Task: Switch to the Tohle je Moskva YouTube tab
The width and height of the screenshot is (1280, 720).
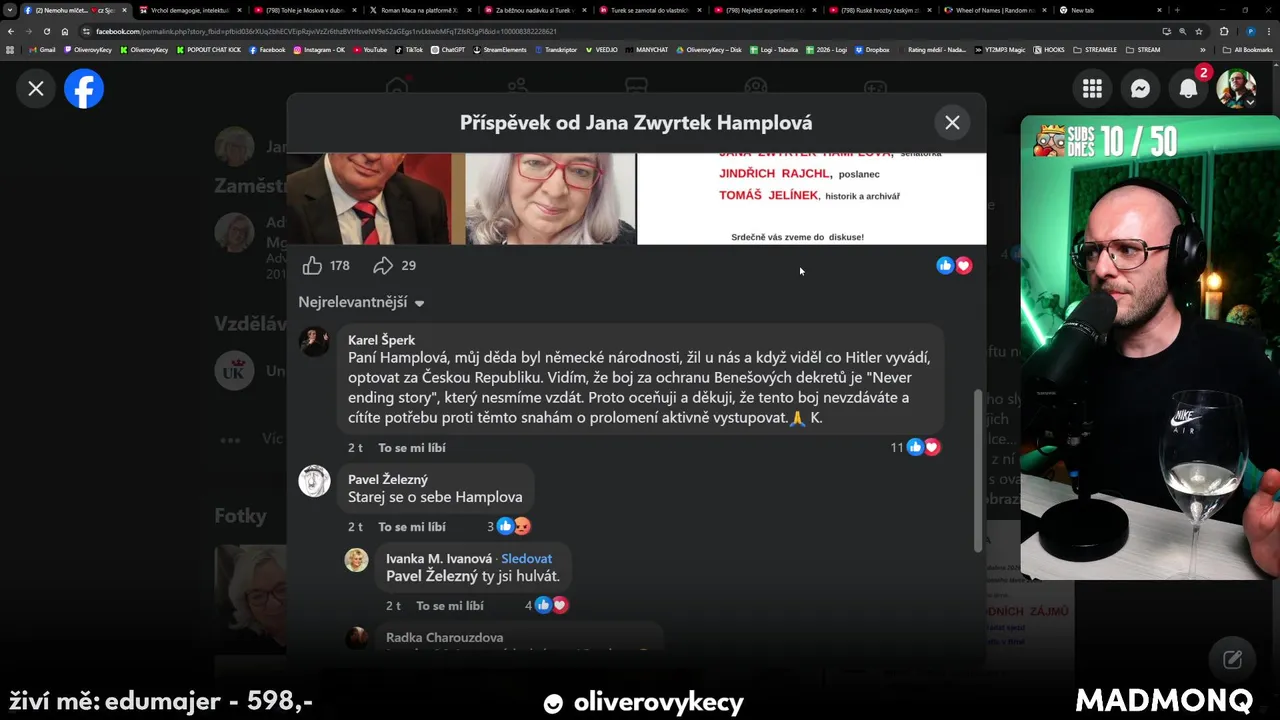Action: 305,10
